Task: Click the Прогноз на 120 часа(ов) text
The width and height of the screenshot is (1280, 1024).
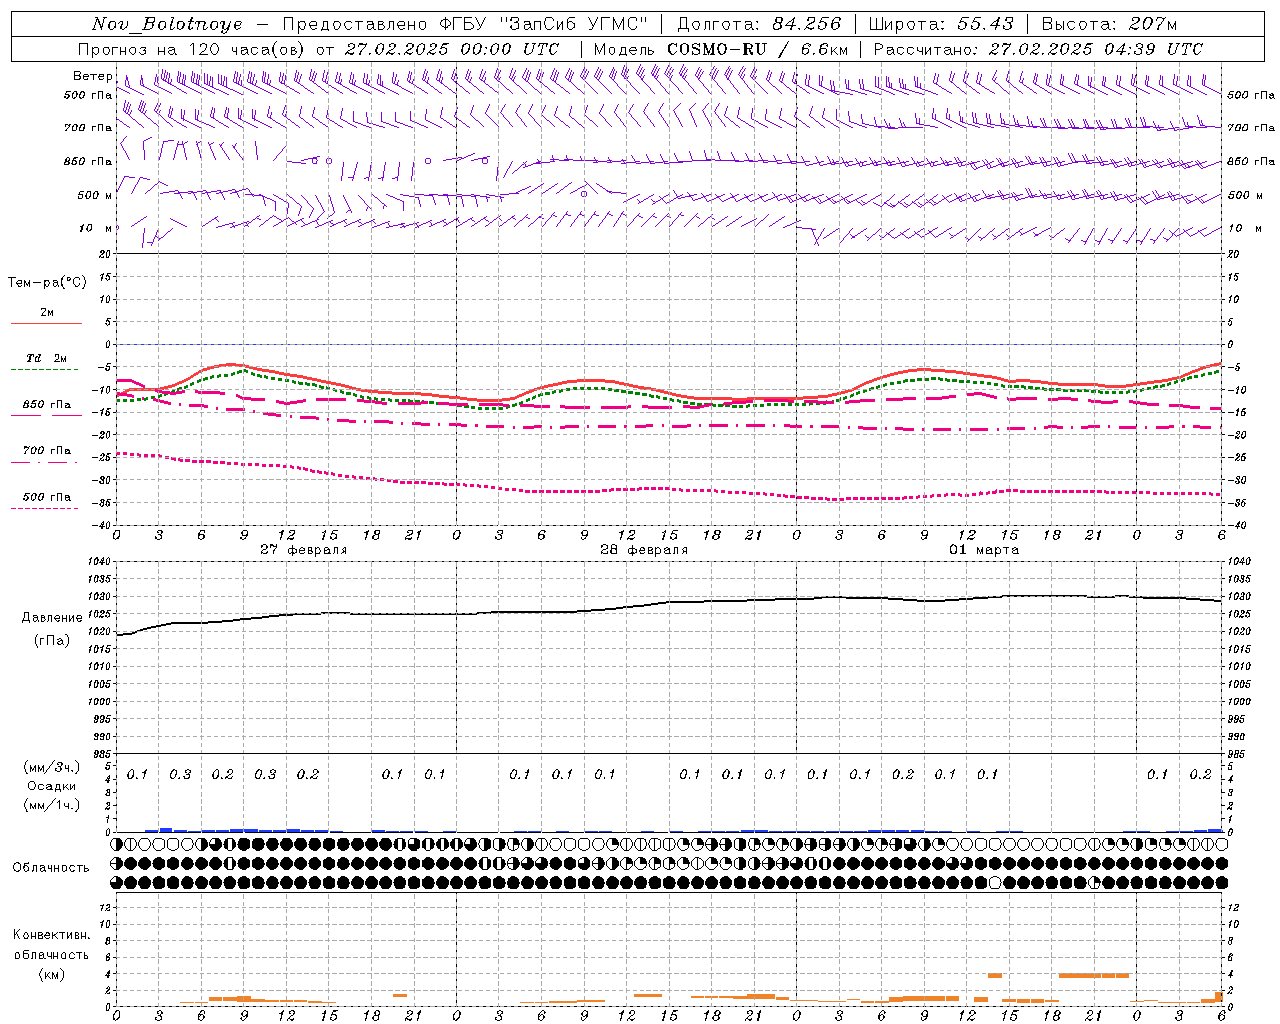Action: click(x=192, y=49)
